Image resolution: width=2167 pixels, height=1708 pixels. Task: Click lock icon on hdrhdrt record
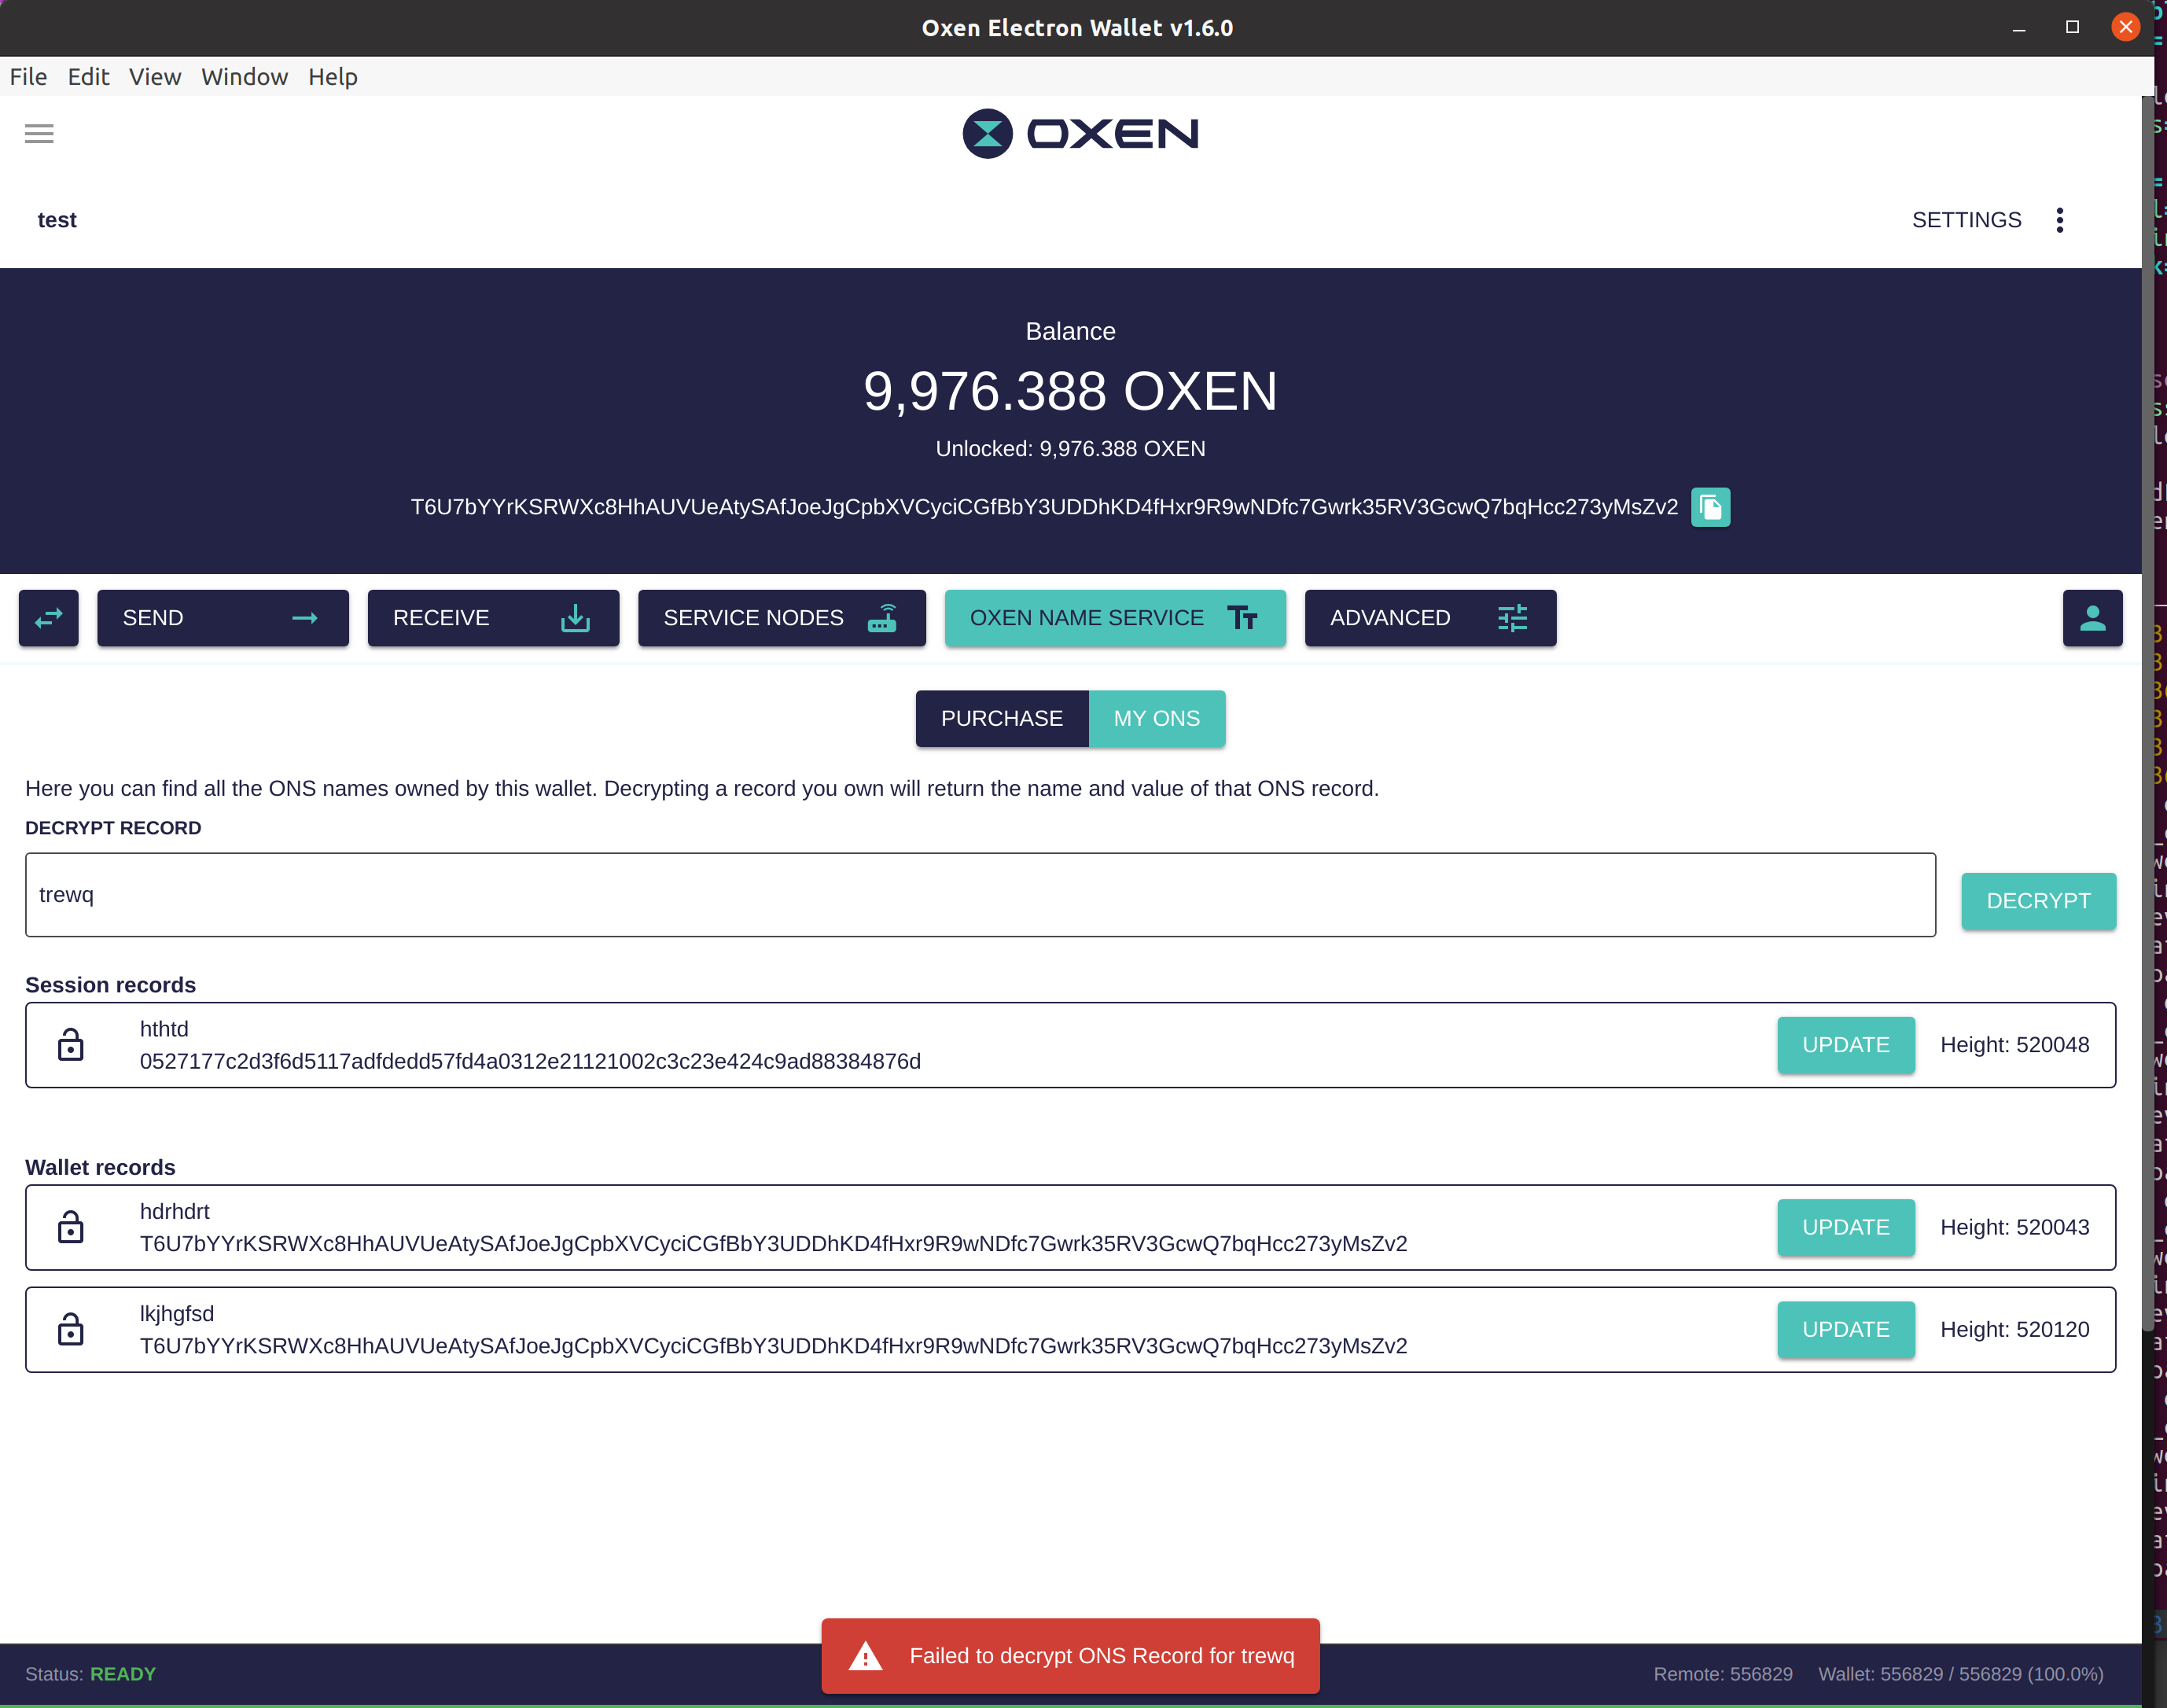[70, 1227]
